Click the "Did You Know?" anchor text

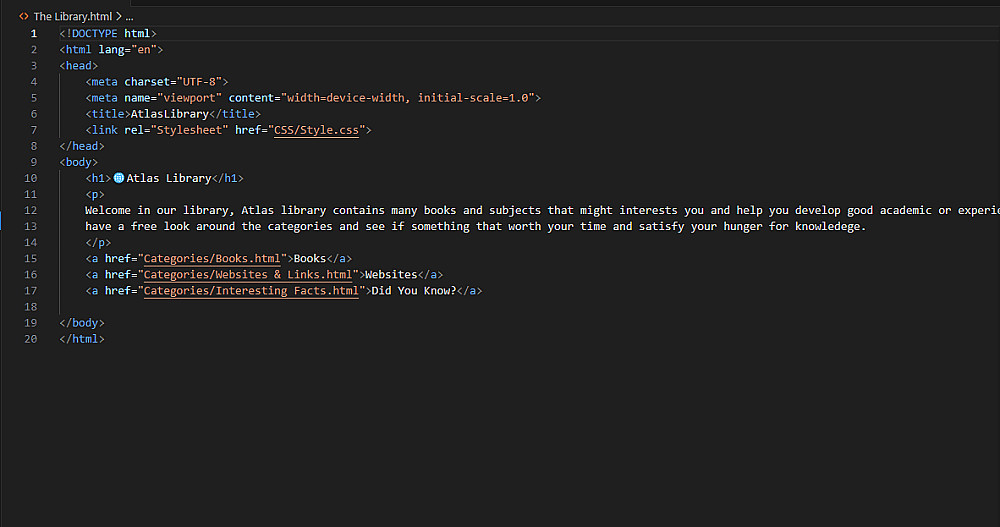click(413, 290)
